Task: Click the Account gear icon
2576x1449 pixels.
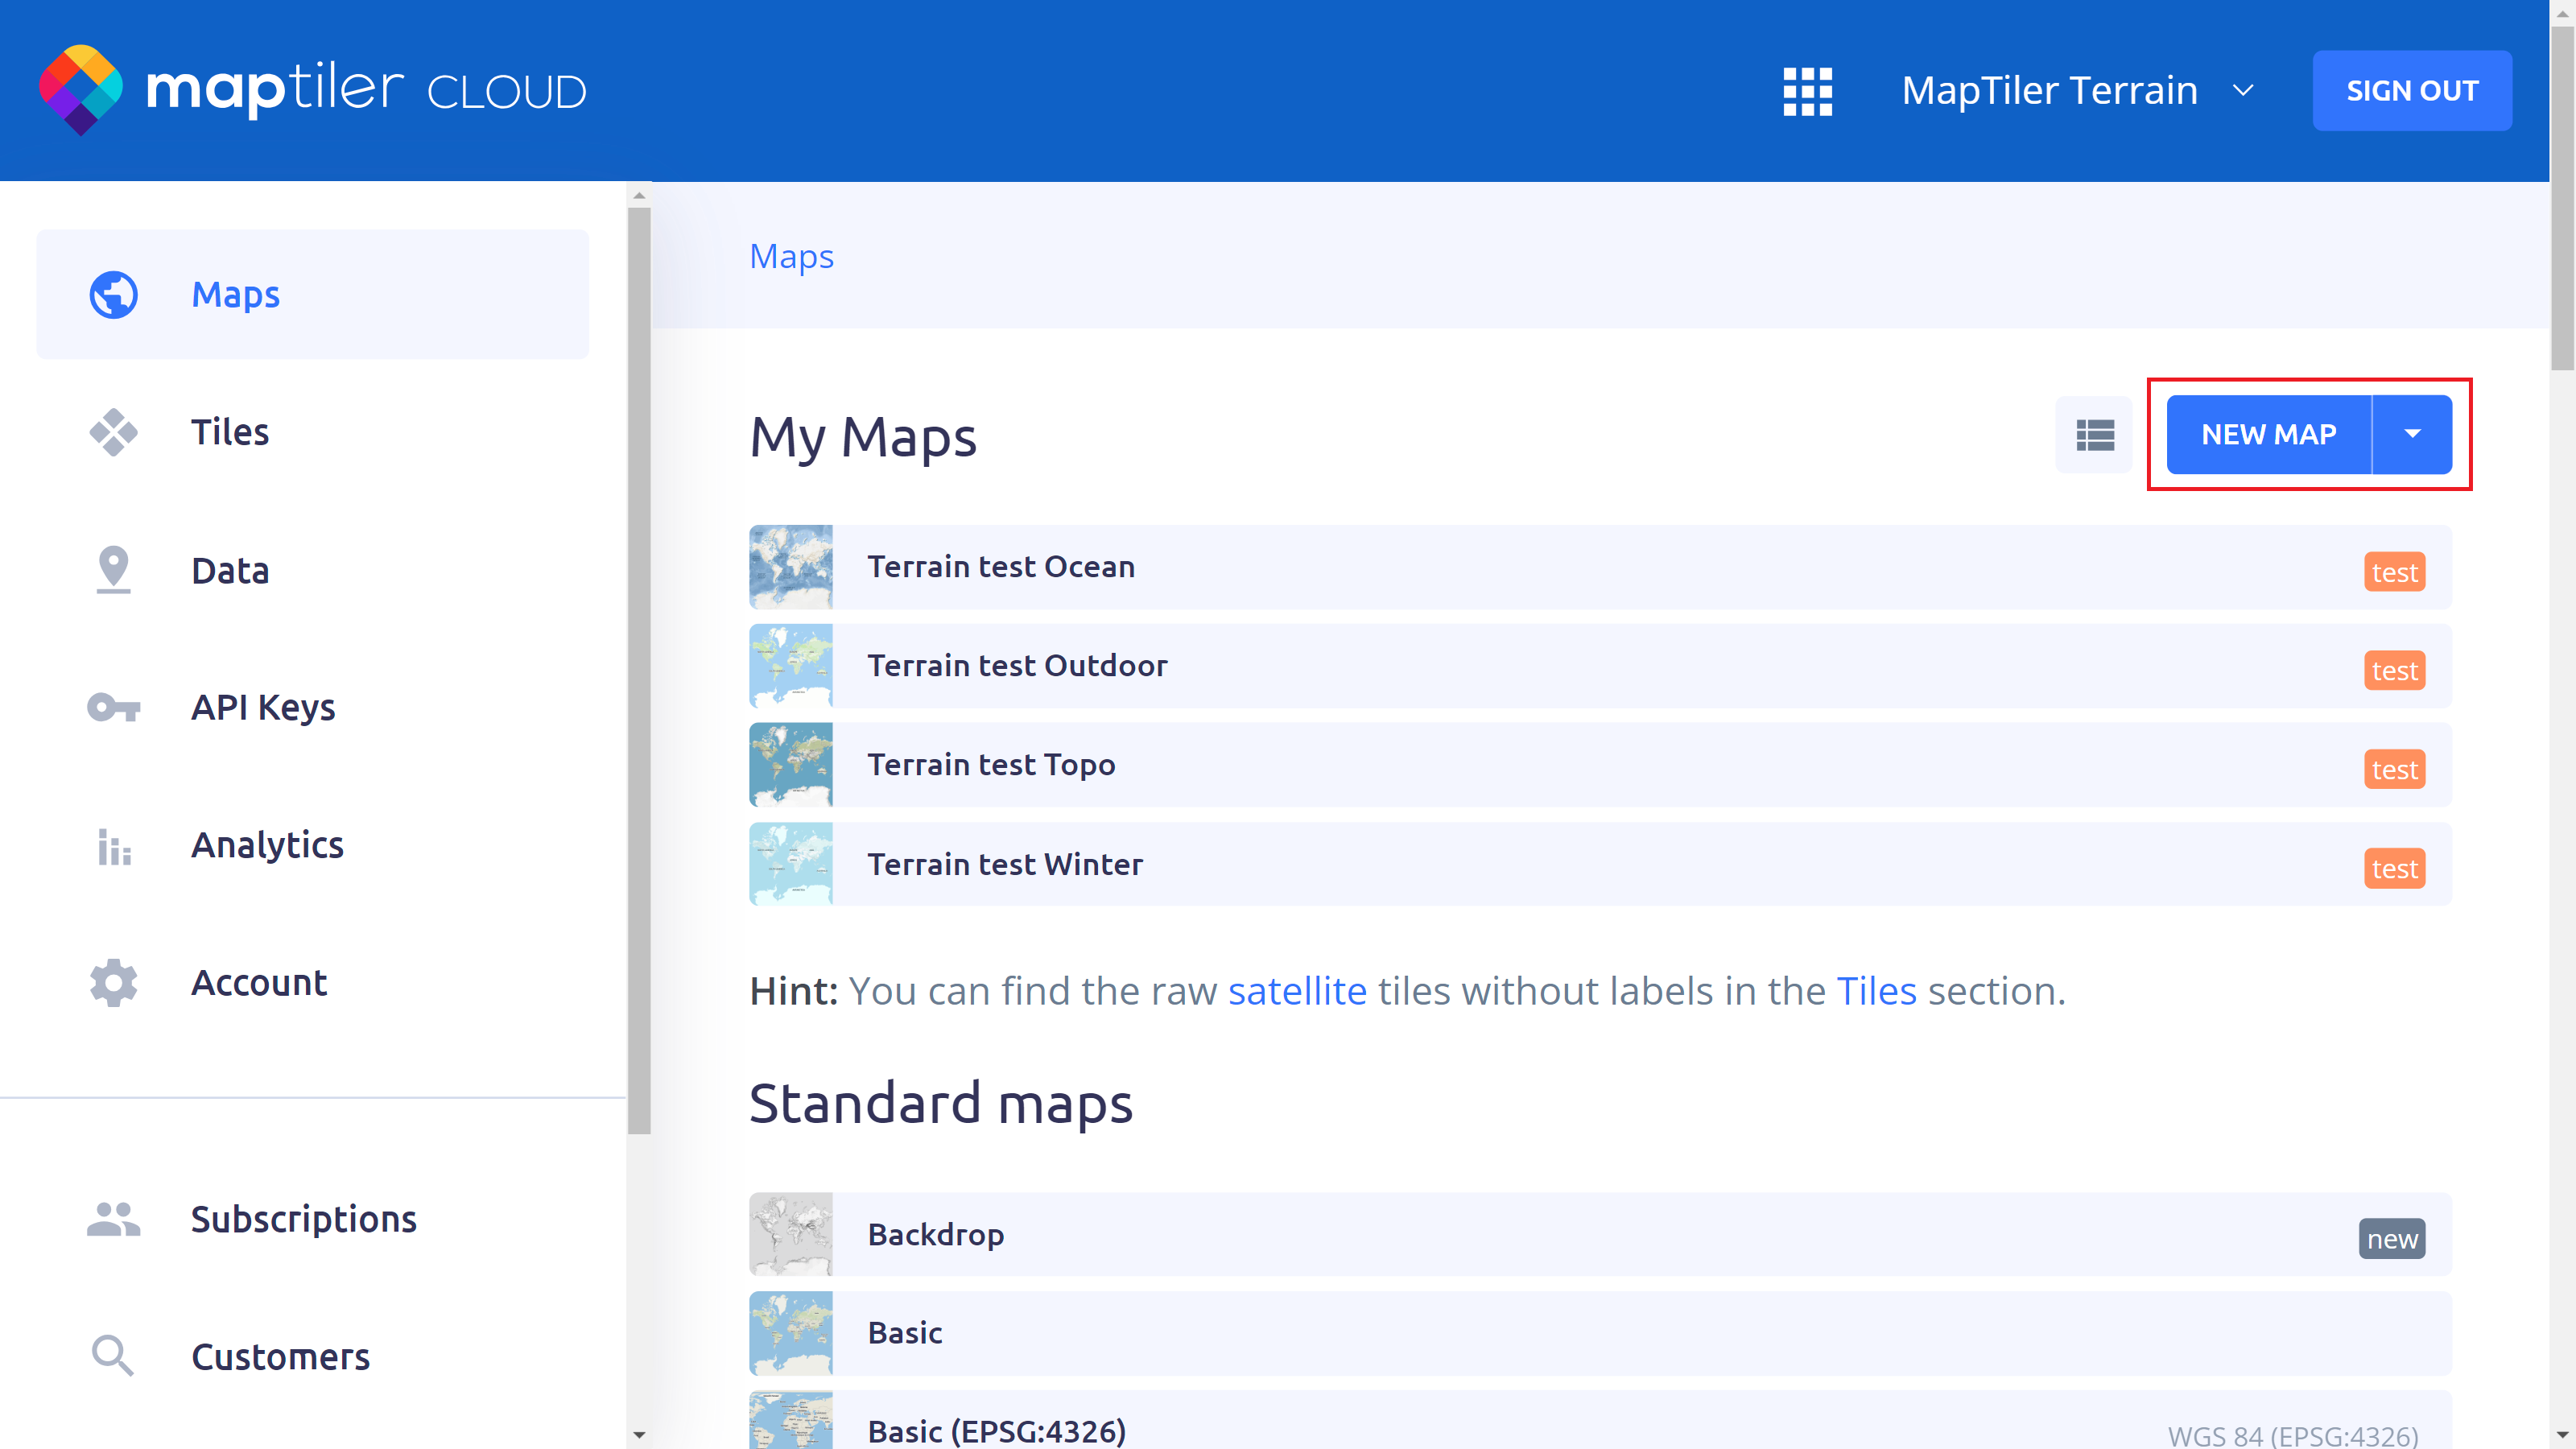Action: 113,983
